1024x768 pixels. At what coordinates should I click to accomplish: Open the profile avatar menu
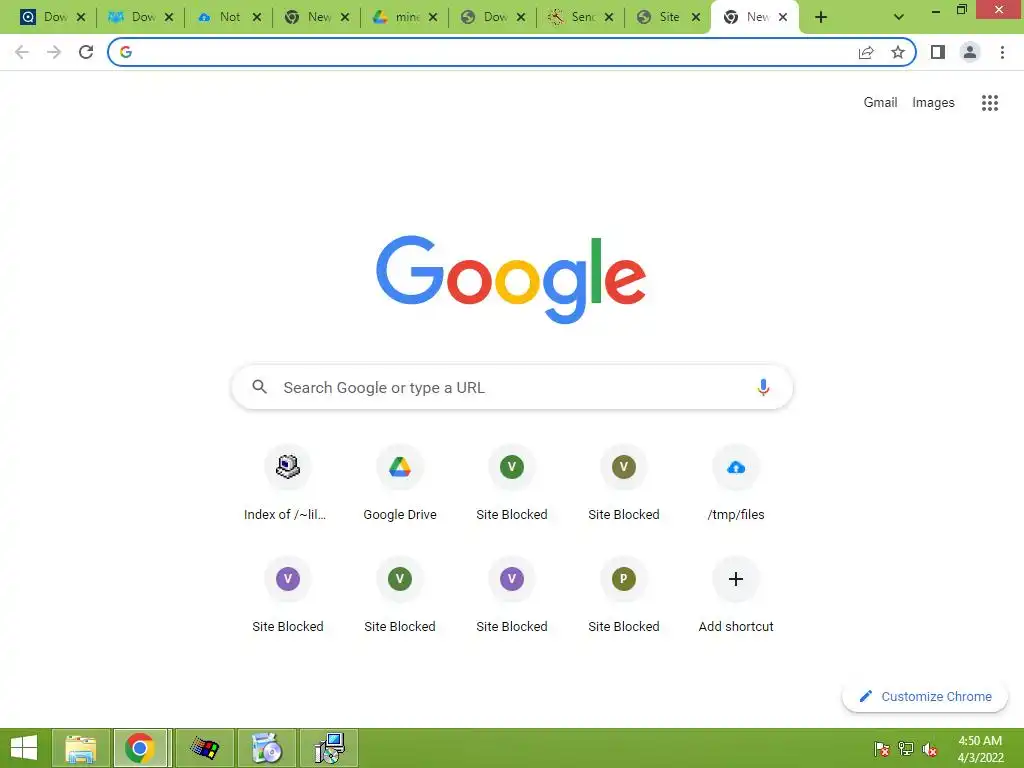pyautogui.click(x=970, y=52)
